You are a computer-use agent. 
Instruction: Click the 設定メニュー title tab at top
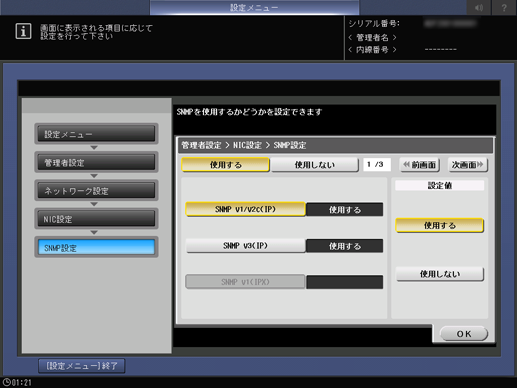pos(254,7)
